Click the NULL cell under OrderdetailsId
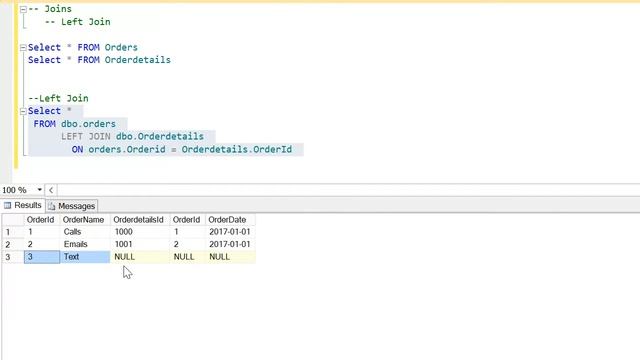640x360 pixels. (140, 257)
